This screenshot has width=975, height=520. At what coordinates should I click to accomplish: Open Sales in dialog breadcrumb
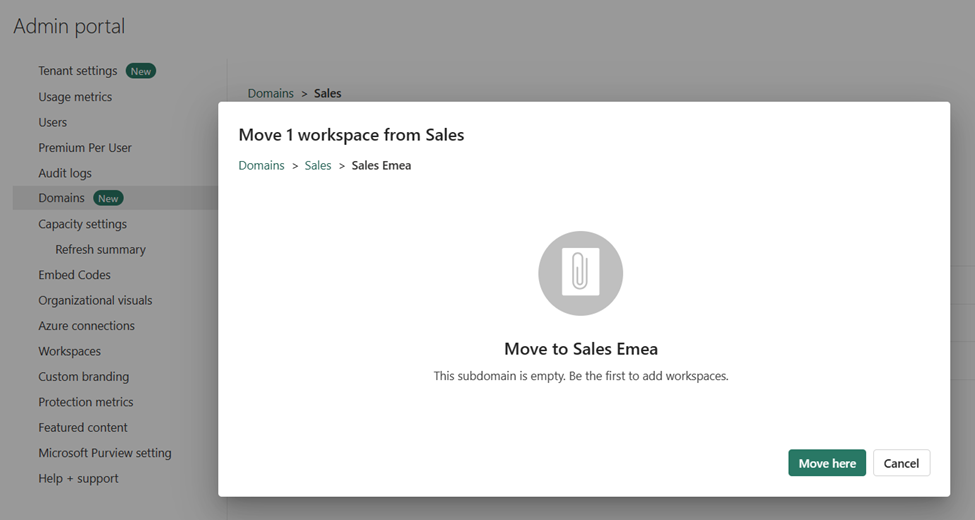[x=318, y=165]
